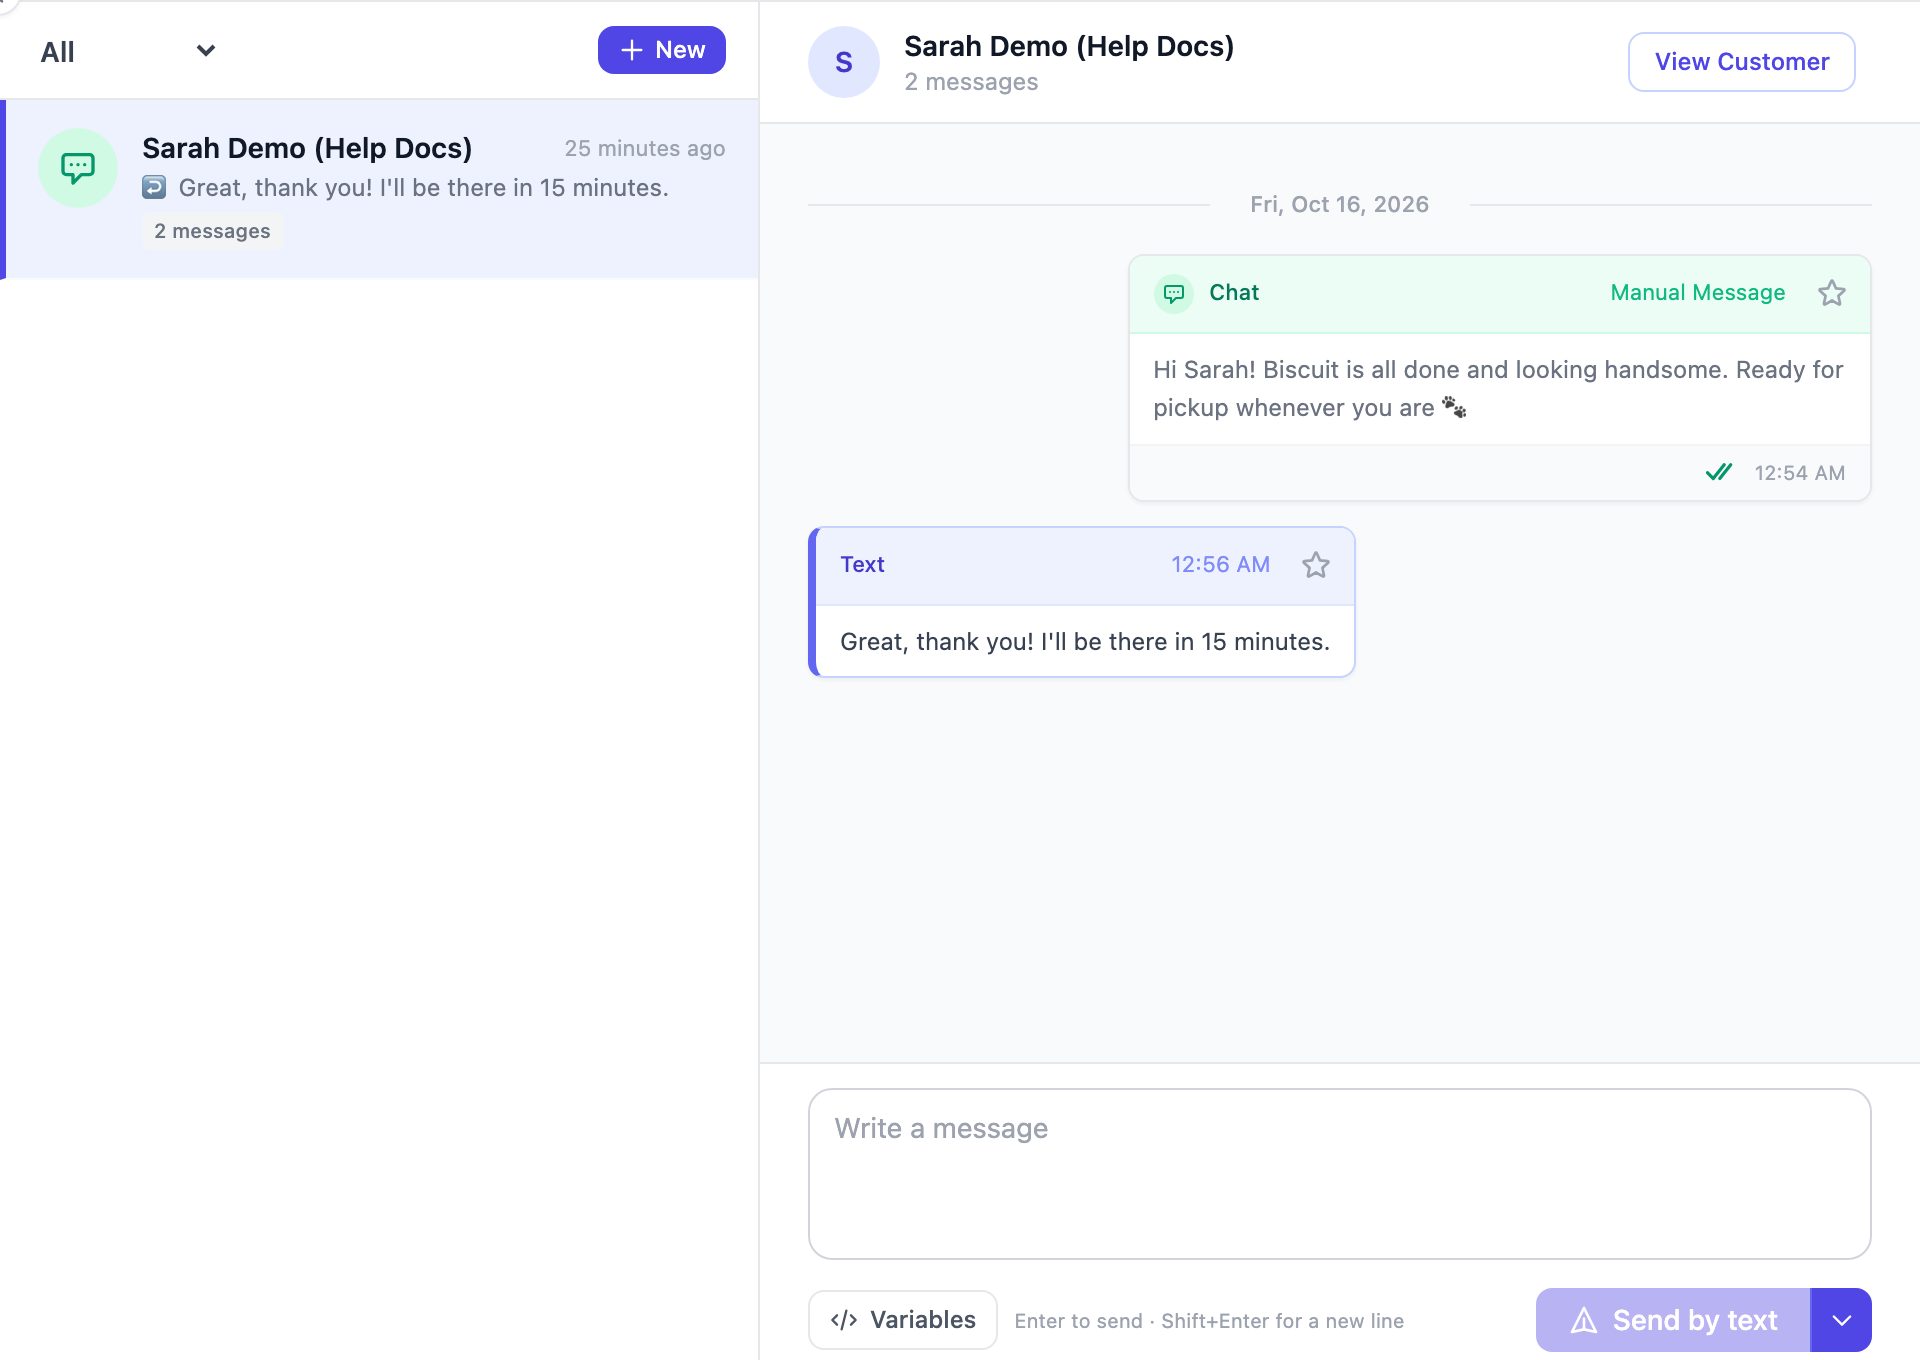
Task: Click the Fri, Oct 16, 2026 date label
Action: [x=1340, y=204]
